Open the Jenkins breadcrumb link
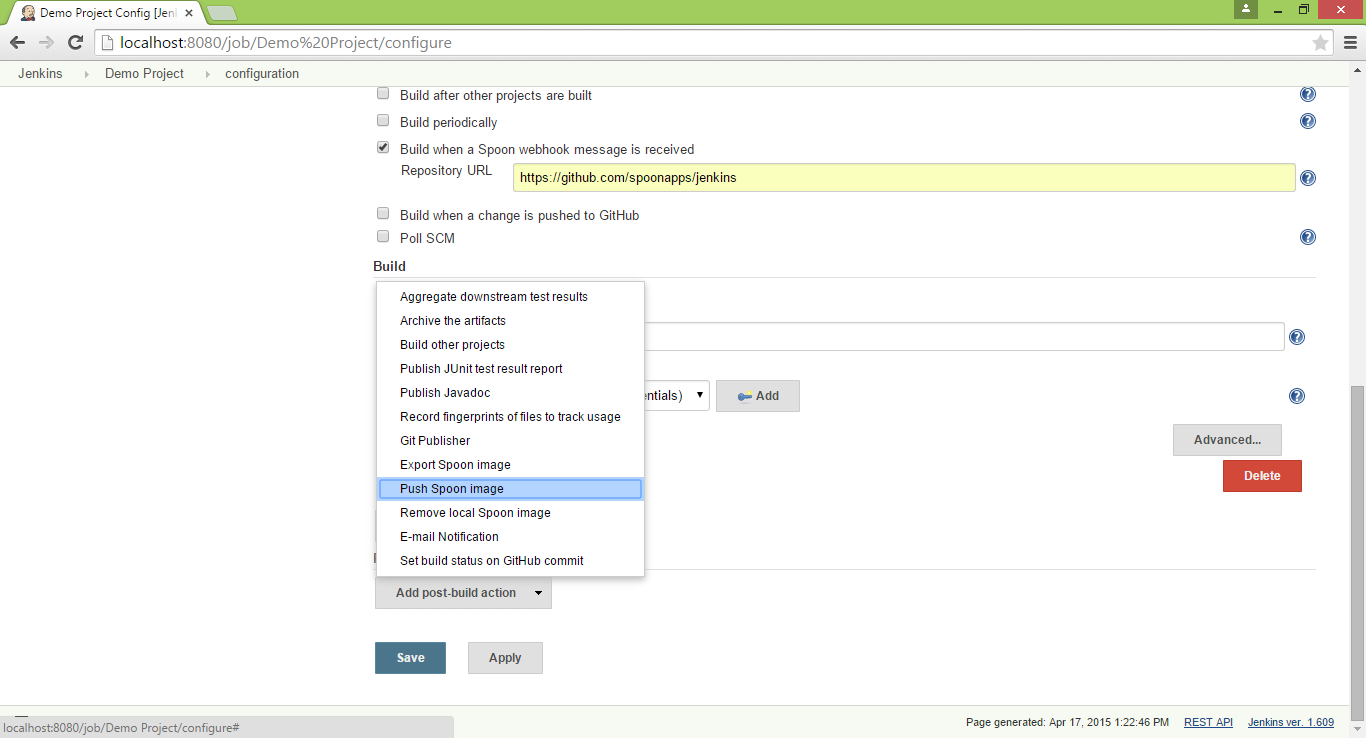This screenshot has width=1366, height=738. point(40,74)
